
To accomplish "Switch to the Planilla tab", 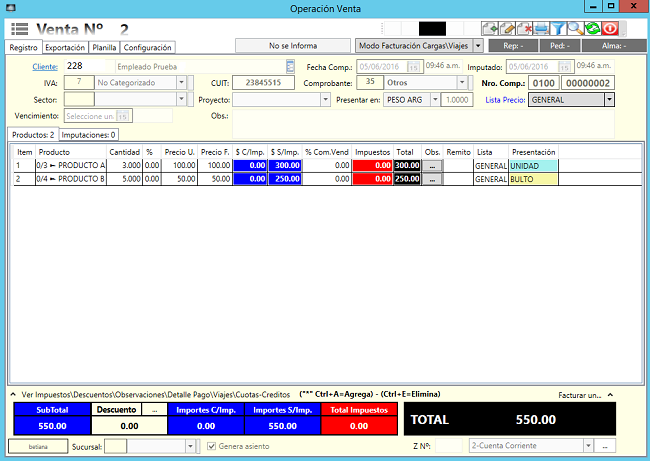I will click(104, 48).
